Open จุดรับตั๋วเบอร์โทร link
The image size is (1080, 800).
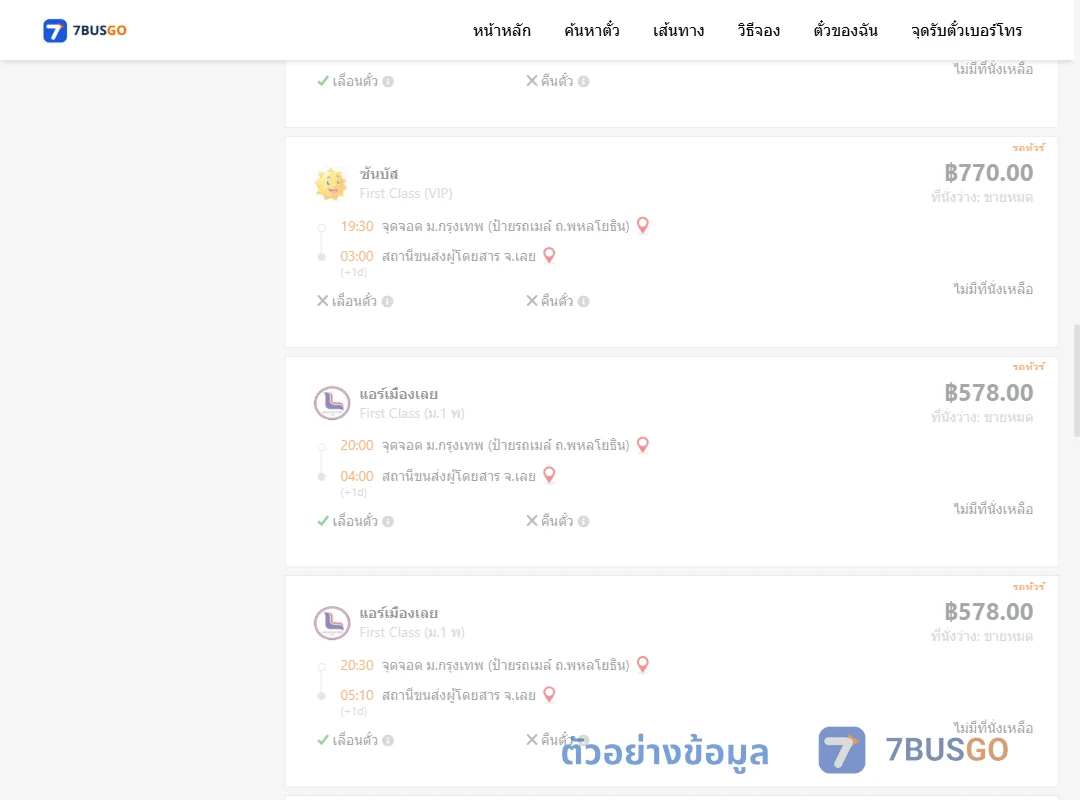click(x=966, y=30)
